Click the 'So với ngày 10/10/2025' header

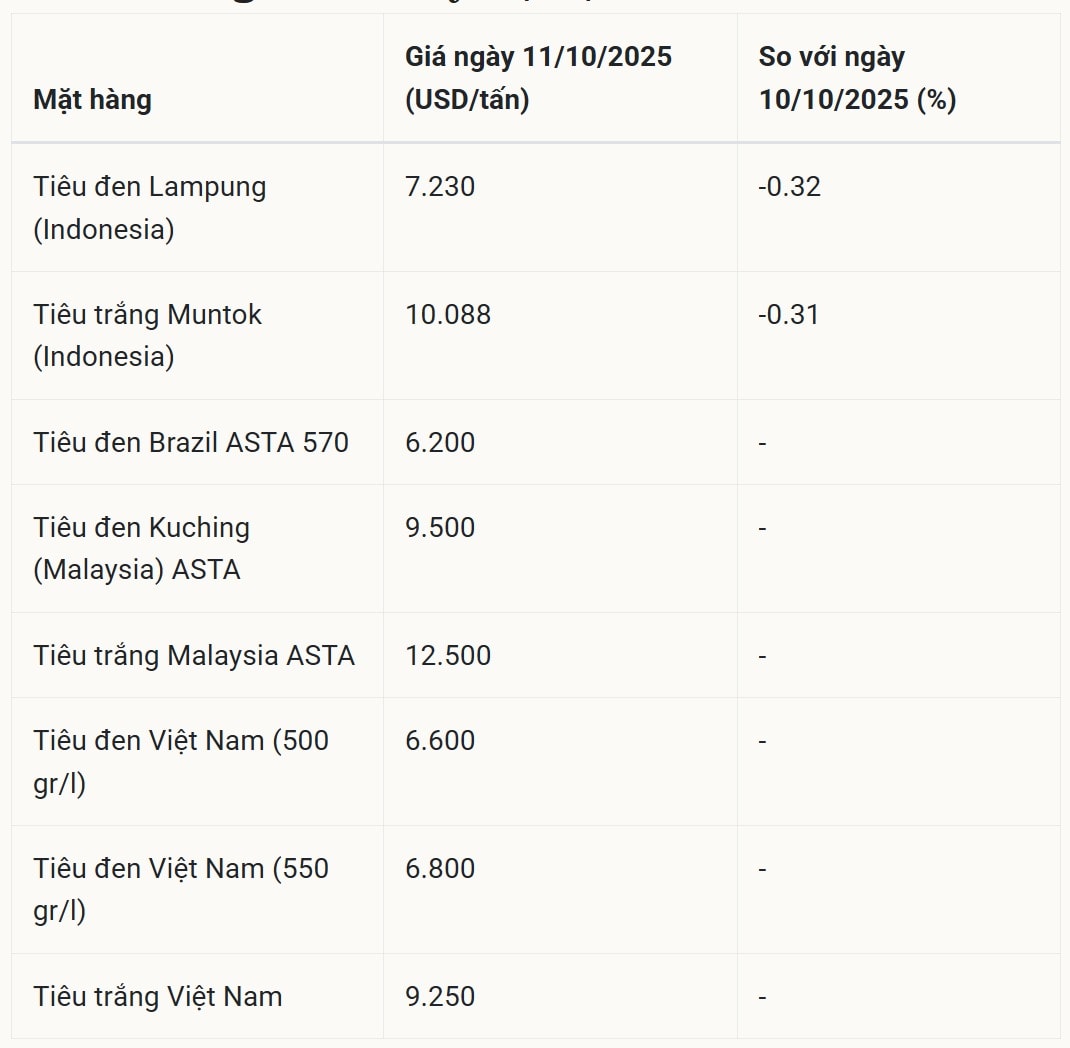point(857,78)
